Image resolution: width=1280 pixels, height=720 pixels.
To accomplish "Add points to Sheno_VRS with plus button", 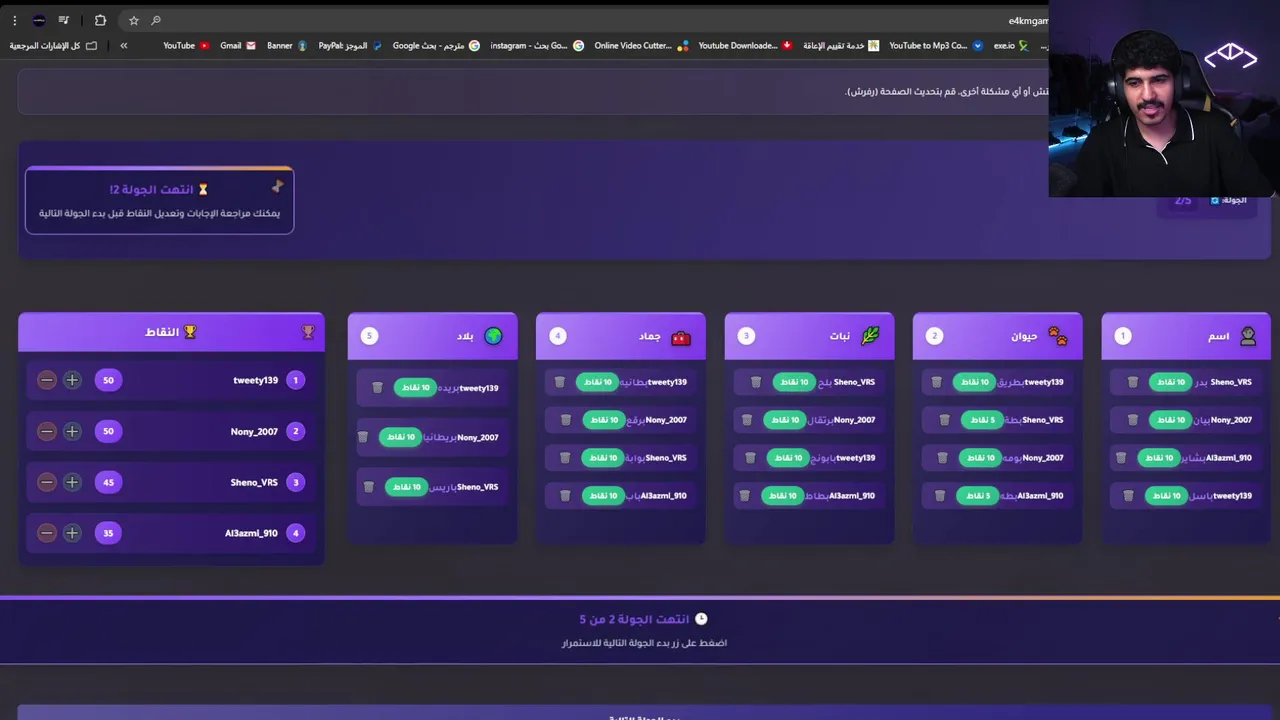I will coord(72,482).
